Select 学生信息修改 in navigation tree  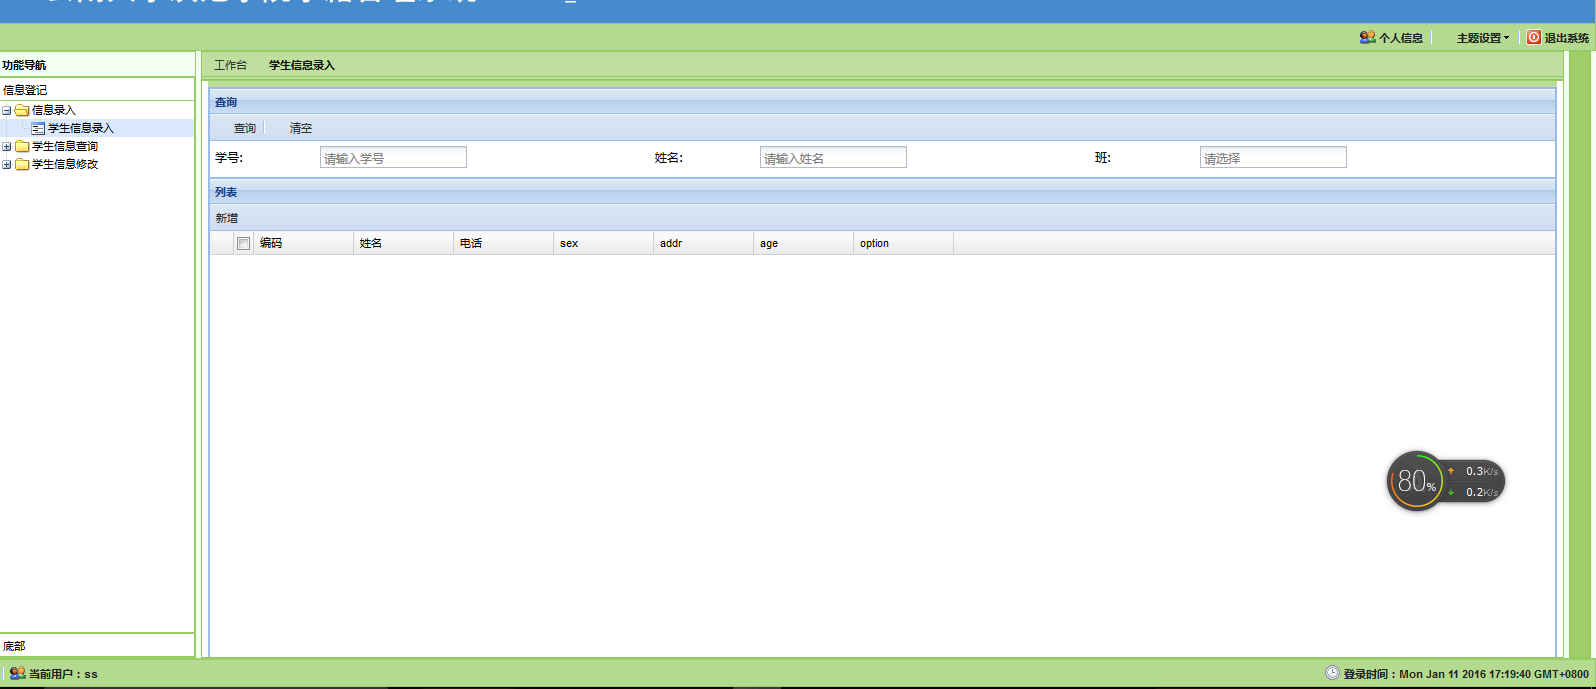(x=65, y=164)
